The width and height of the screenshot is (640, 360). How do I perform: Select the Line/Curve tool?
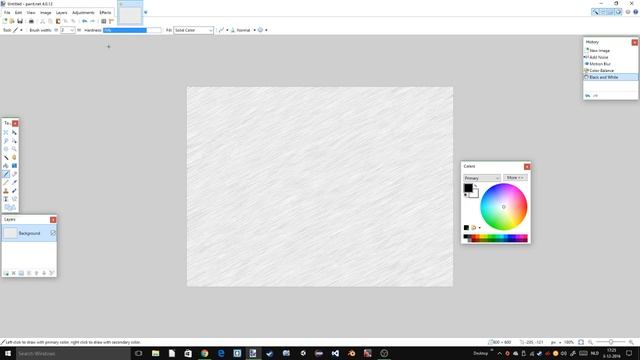pos(14,199)
